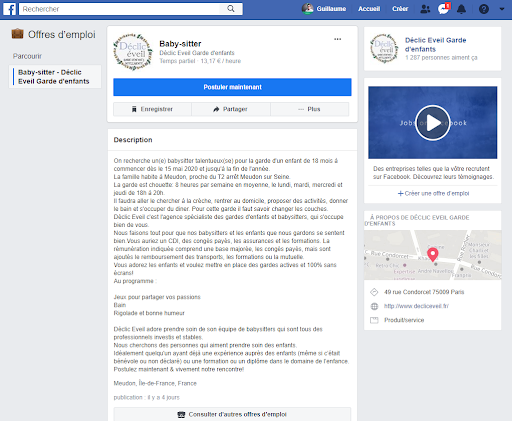Open friend requests icon
Screen dimensions: 512x421
pyautogui.click(x=425, y=9)
